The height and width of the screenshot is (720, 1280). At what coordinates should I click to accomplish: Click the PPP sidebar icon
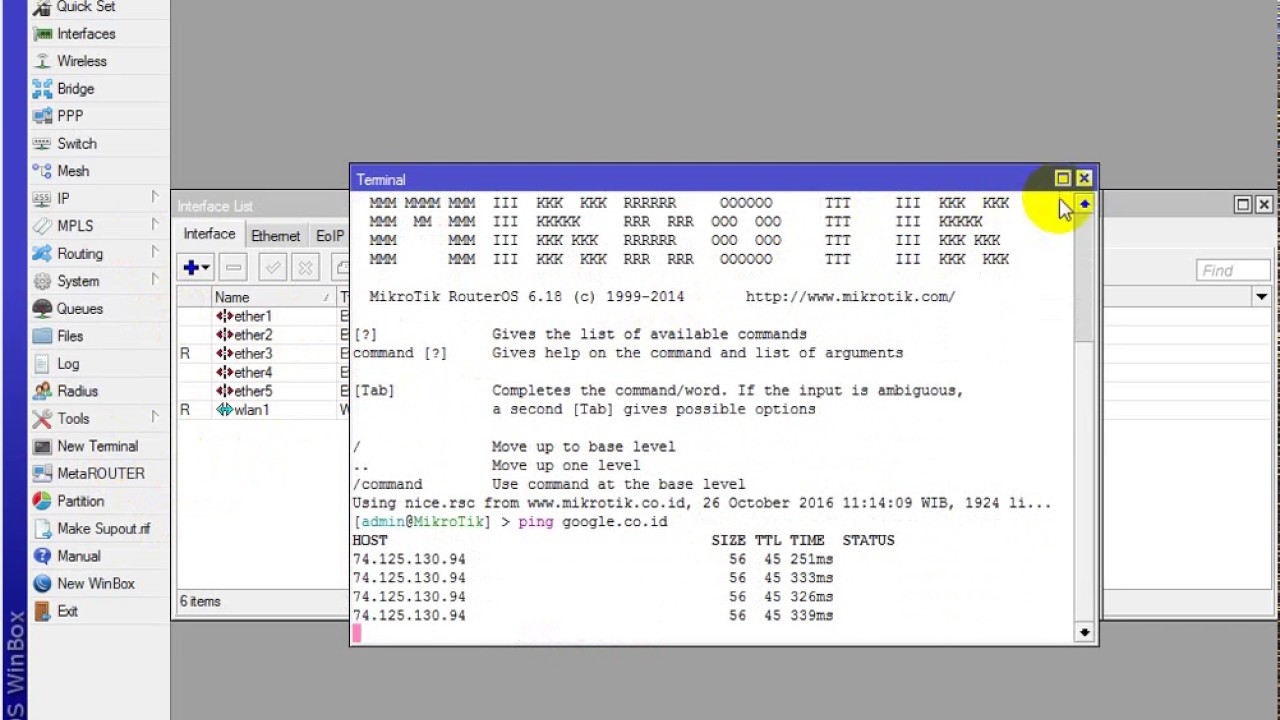41,116
